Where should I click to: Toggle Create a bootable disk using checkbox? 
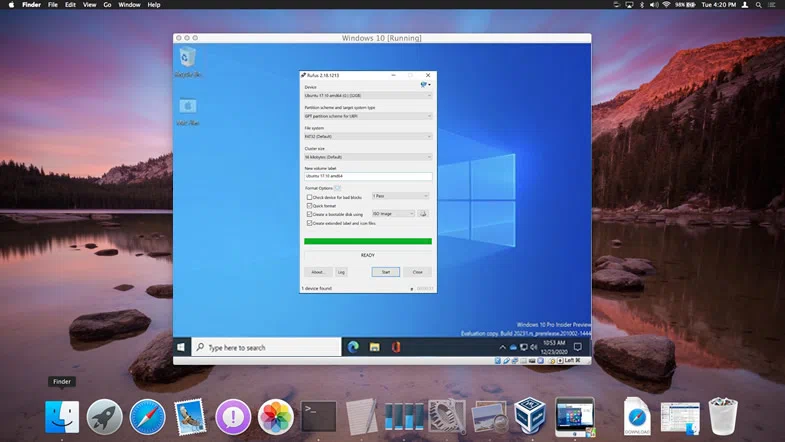click(309, 214)
